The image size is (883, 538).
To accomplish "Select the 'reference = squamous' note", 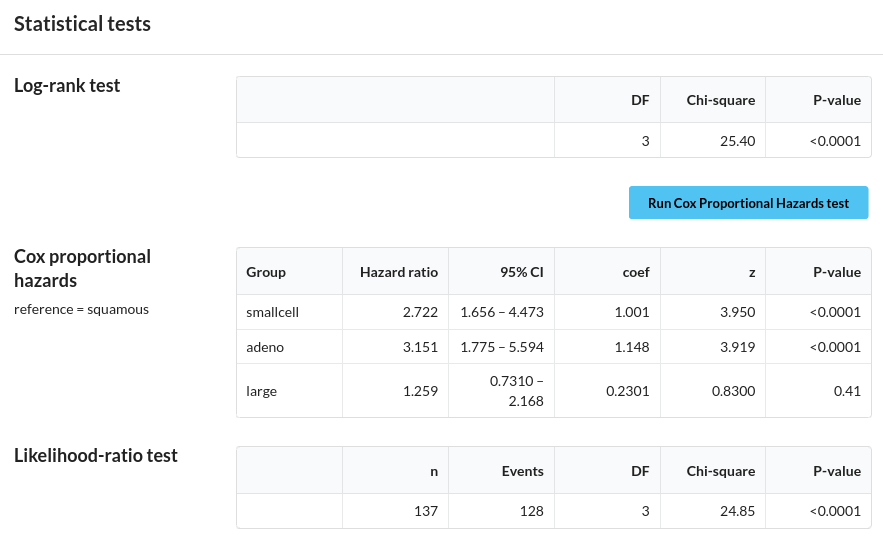I will (x=82, y=309).
